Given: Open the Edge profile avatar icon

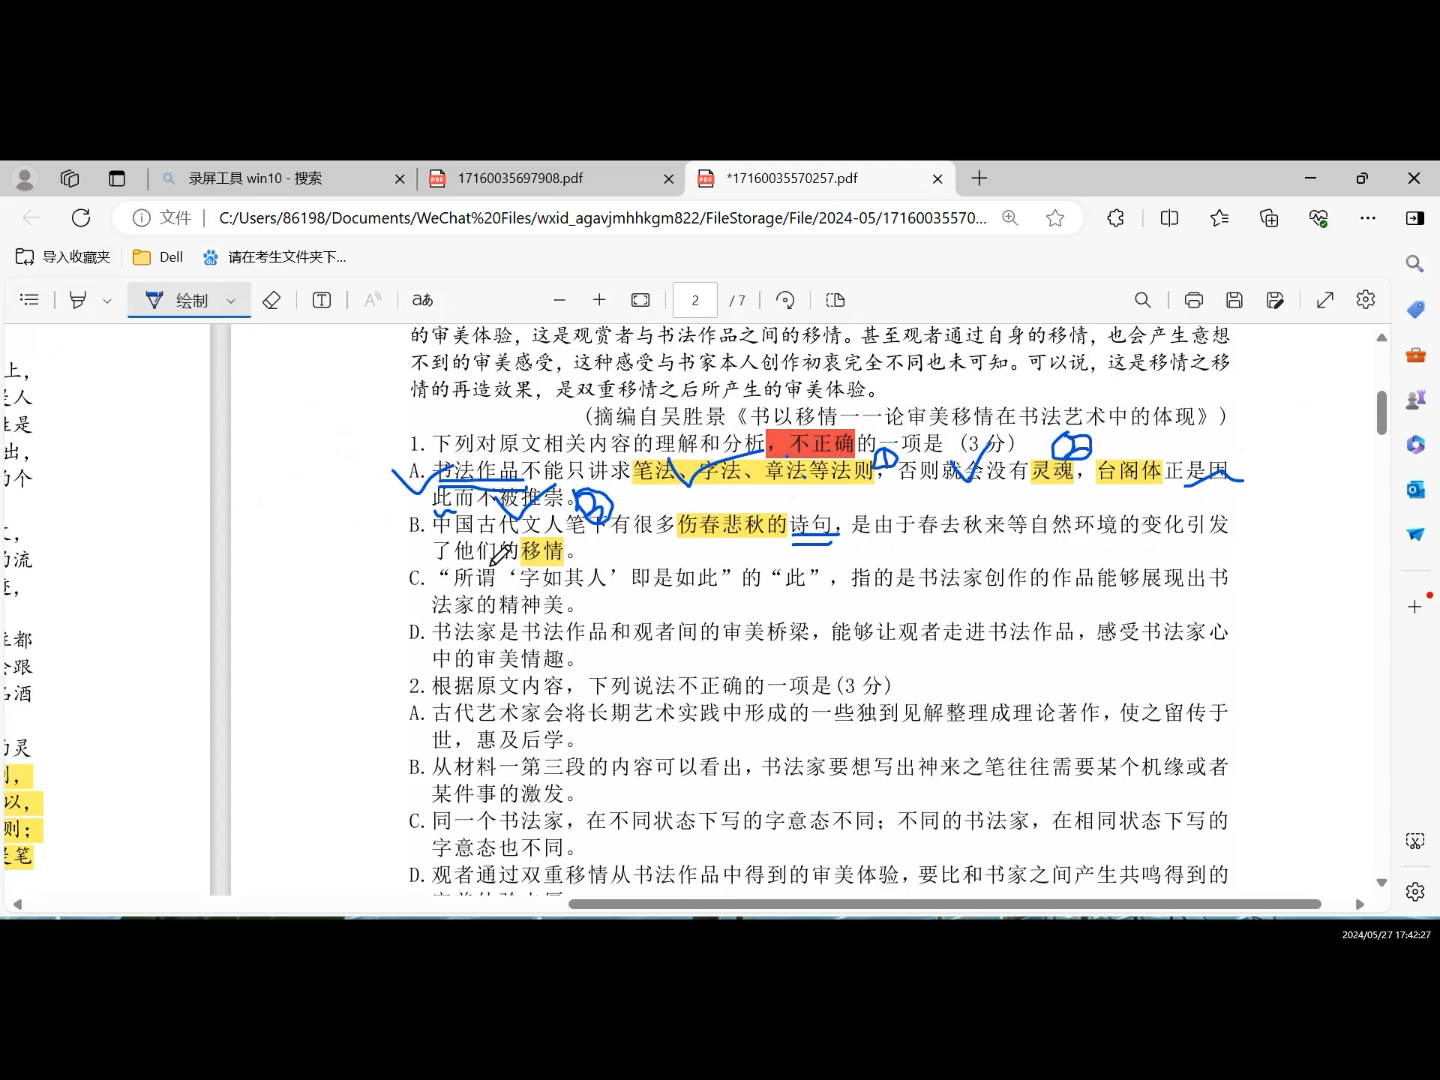Looking at the screenshot, I should 25,179.
